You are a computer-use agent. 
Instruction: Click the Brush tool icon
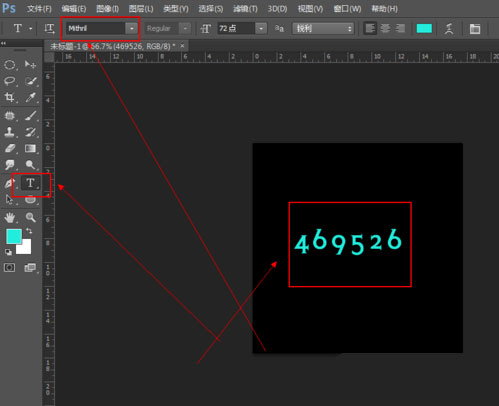click(x=30, y=116)
